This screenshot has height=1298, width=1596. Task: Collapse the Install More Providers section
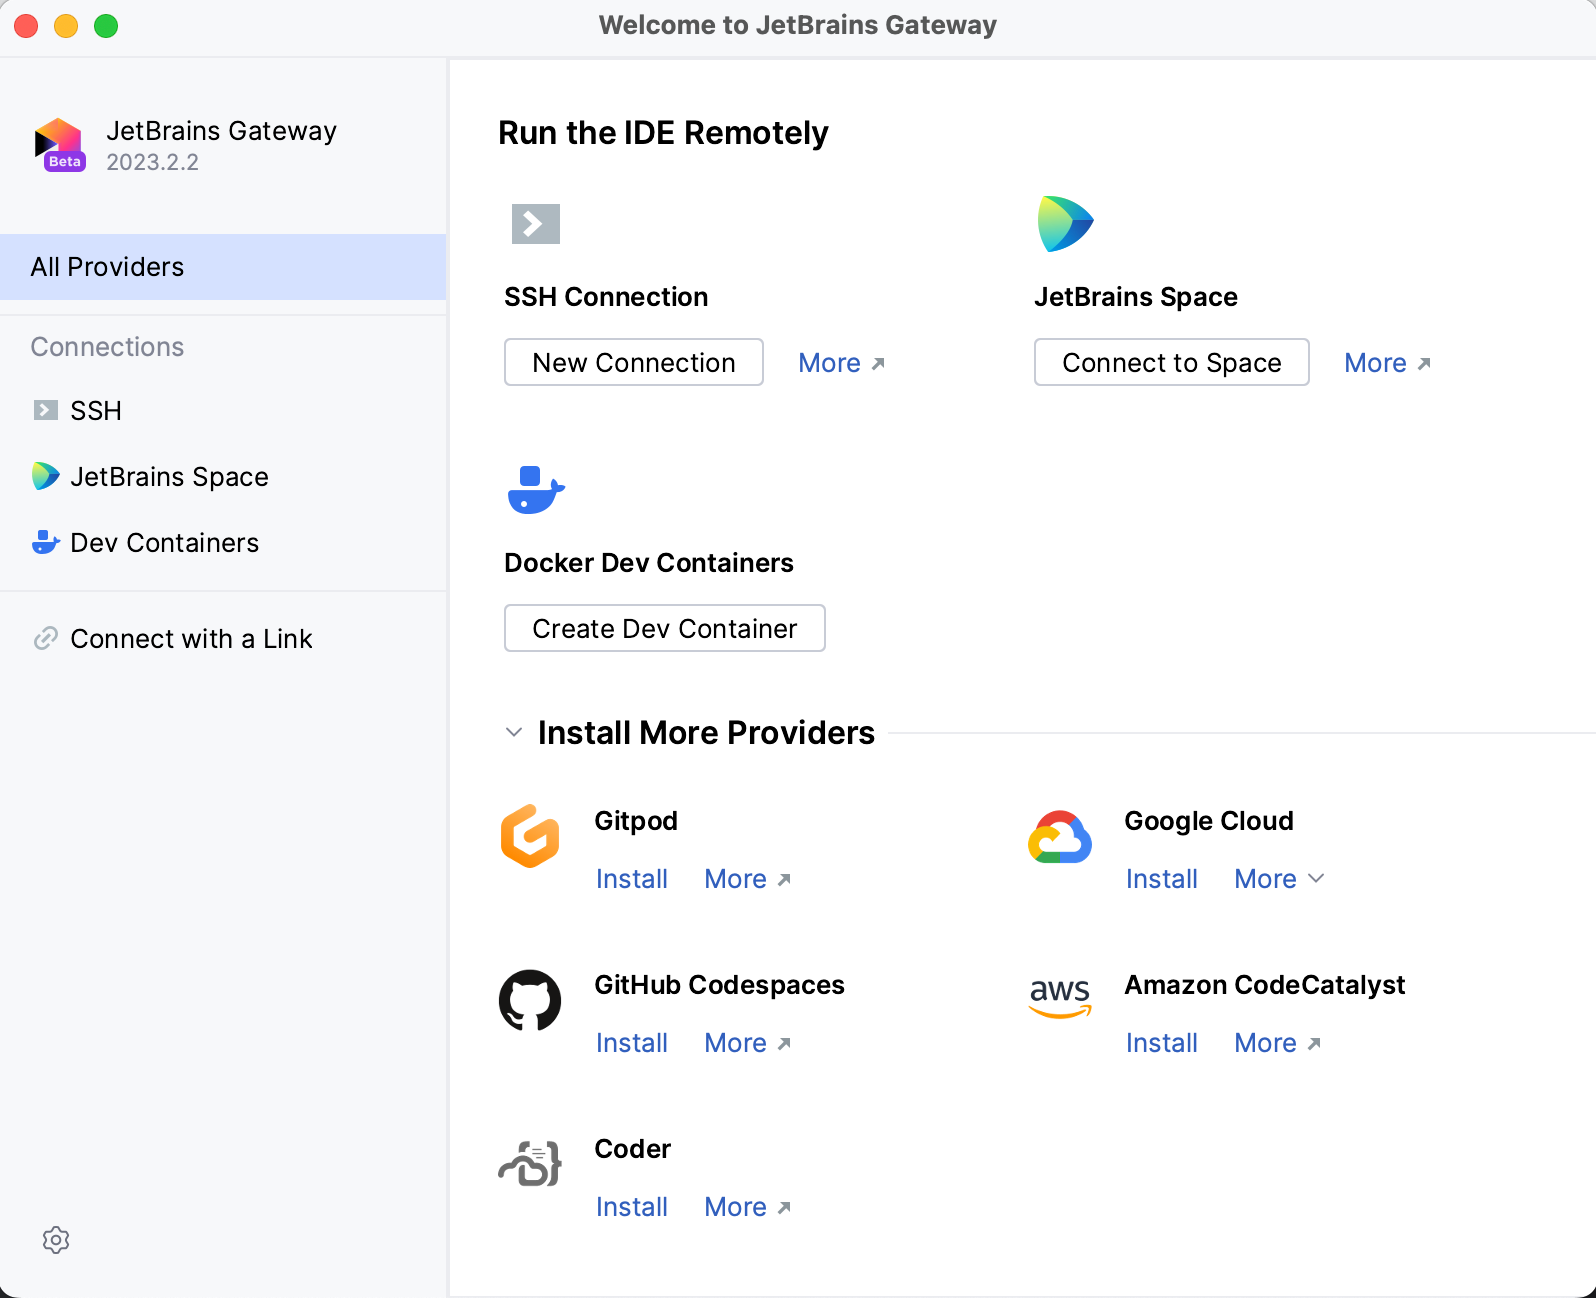coord(514,732)
